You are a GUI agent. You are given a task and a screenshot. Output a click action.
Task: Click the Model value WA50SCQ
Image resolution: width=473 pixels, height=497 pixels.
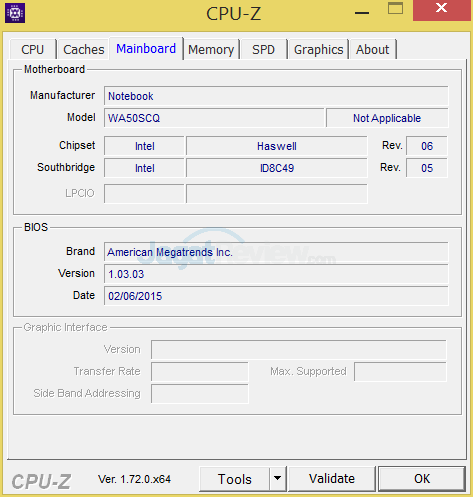coord(214,118)
